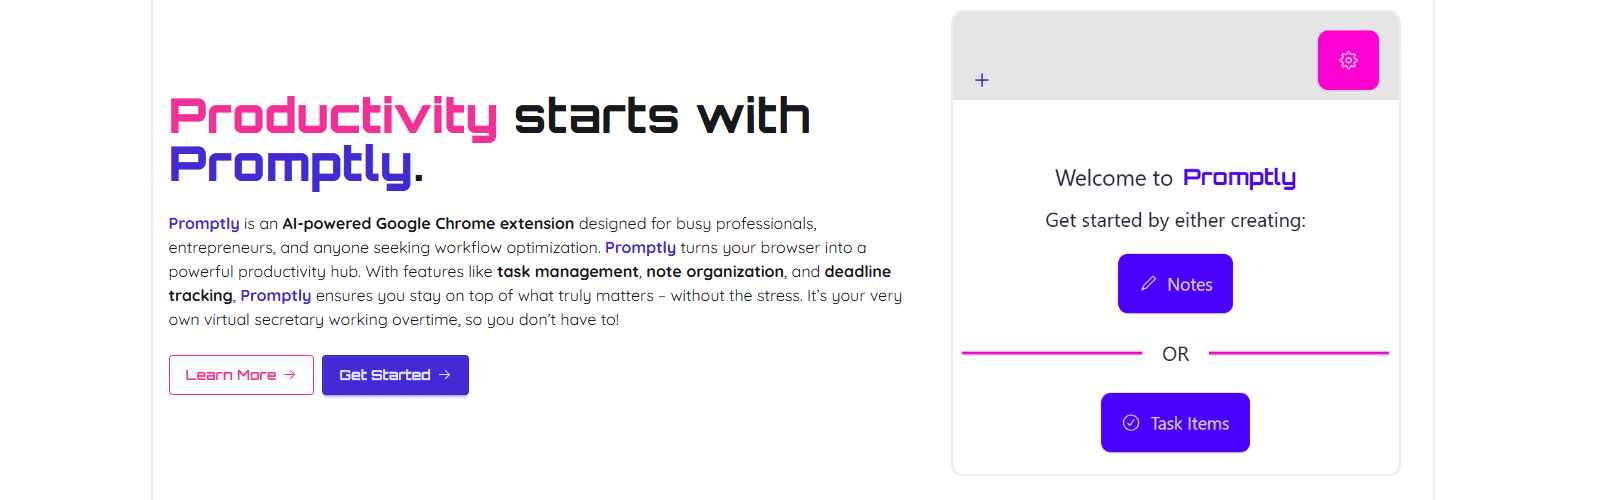Click the Promptly link starting the paragraph
Viewport: 1600px width, 500px height.
click(204, 224)
